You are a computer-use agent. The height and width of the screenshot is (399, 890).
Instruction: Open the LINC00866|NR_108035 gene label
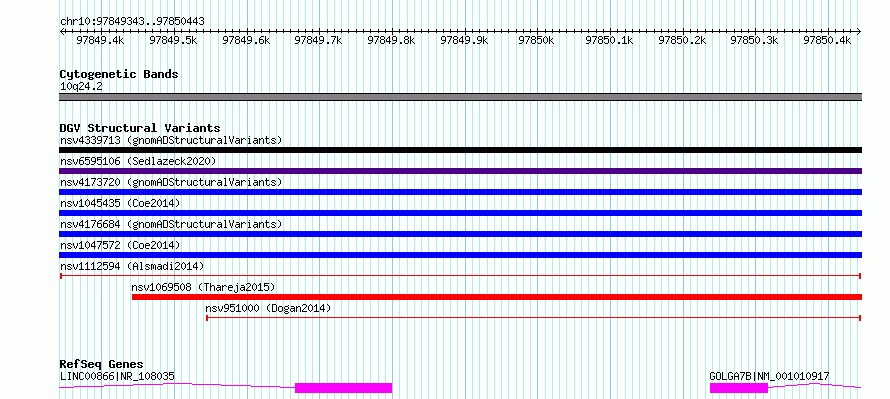click(117, 376)
